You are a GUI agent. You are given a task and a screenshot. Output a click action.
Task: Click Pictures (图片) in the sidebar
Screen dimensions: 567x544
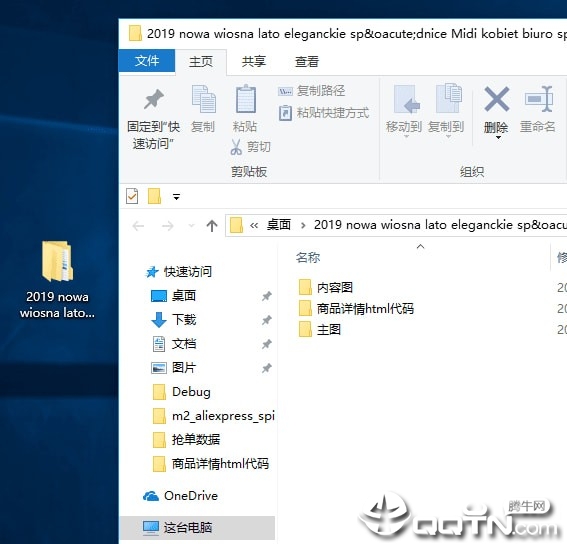[x=174, y=368]
